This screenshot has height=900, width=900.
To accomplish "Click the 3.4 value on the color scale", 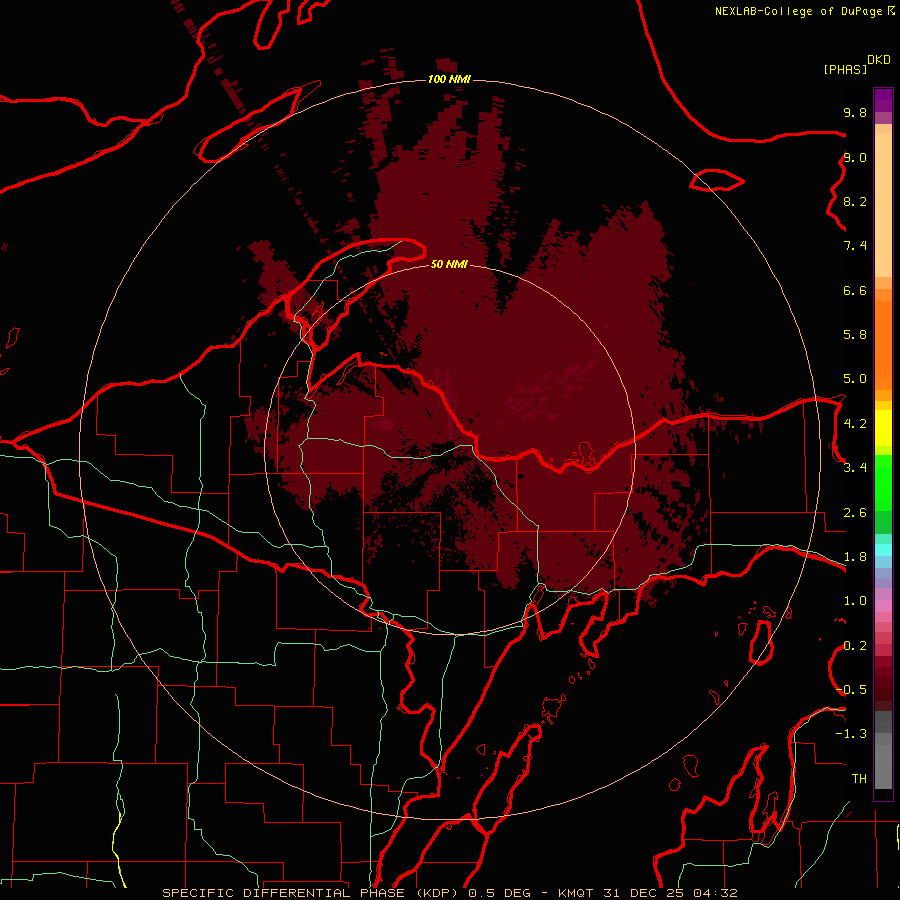I will (x=855, y=468).
